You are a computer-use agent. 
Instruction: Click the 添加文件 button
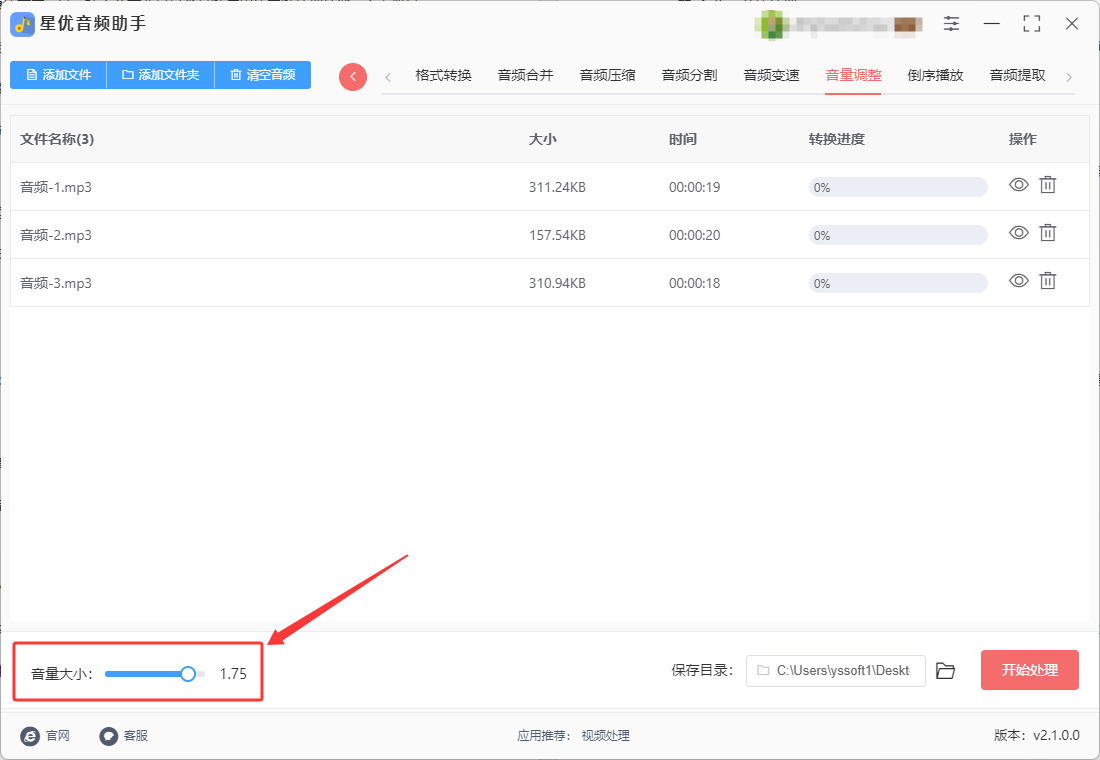tap(58, 74)
